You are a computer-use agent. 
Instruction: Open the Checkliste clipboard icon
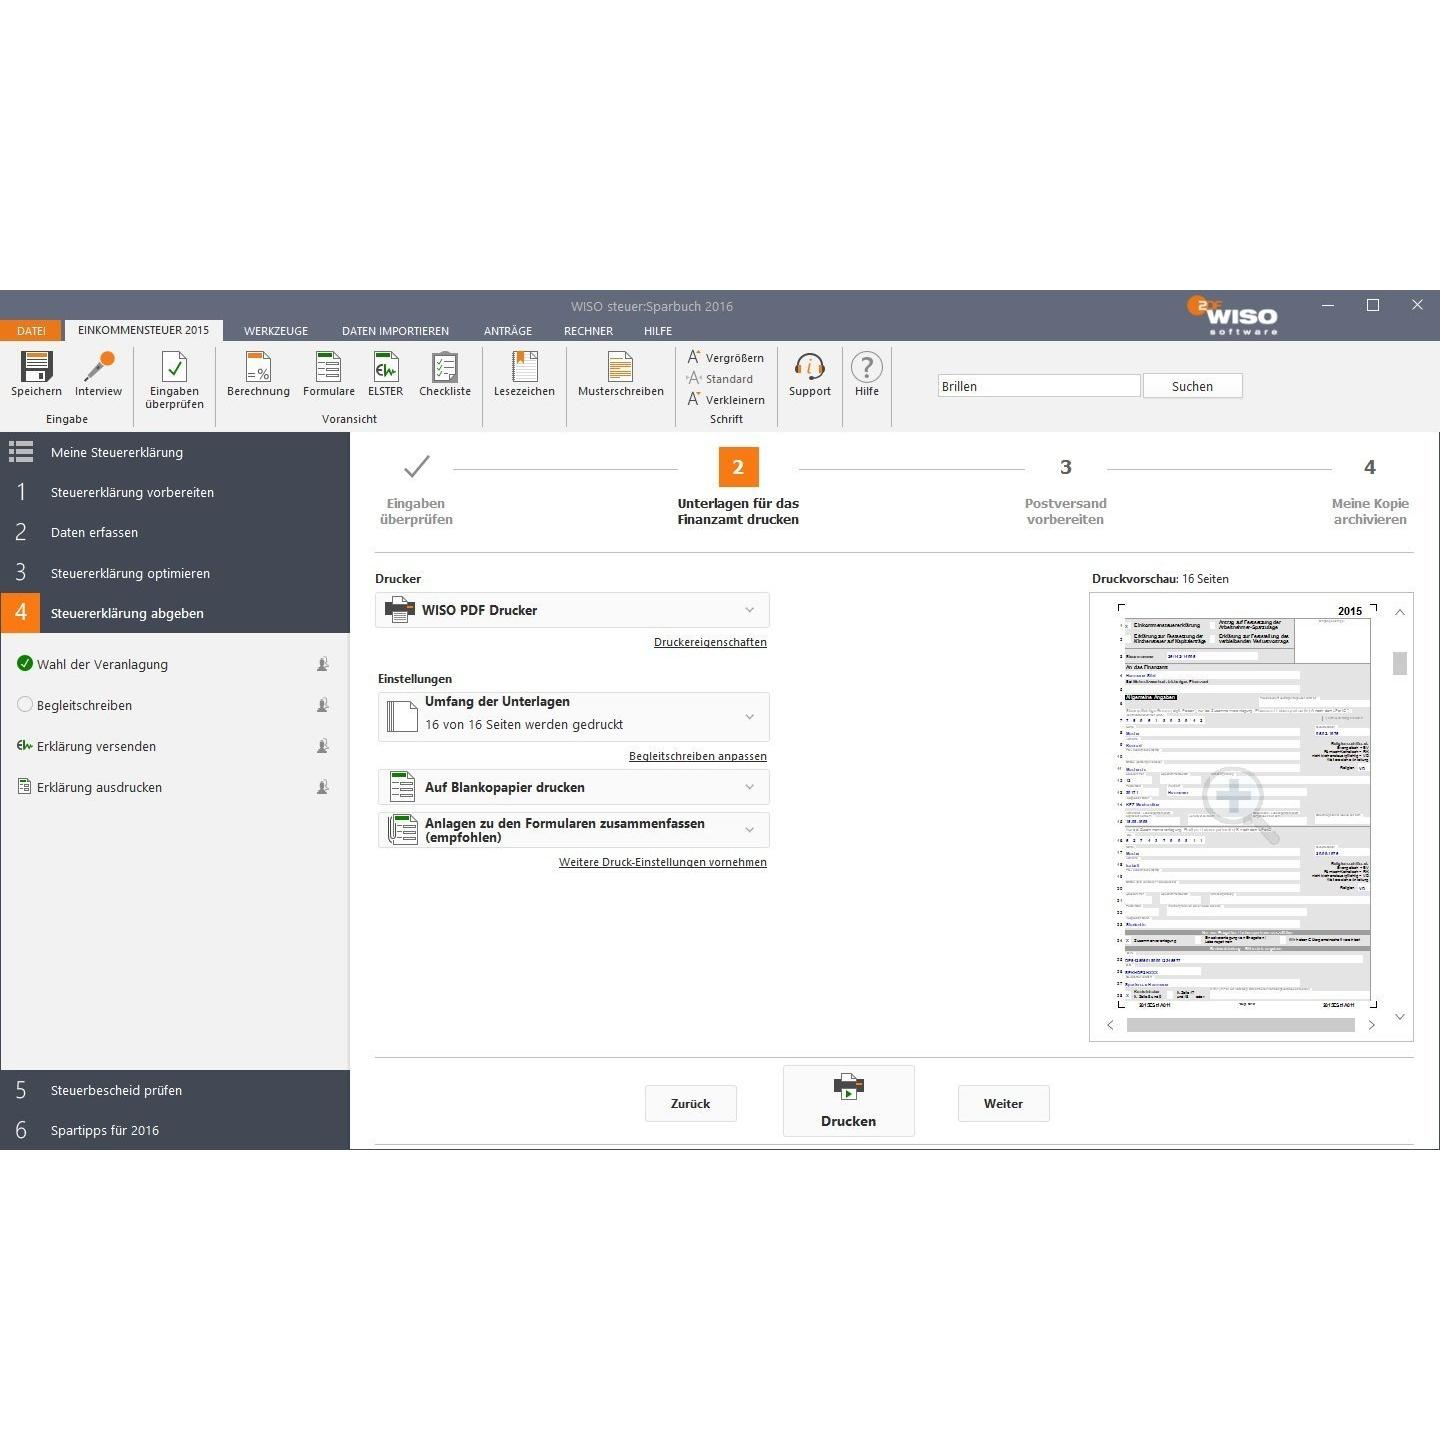pyautogui.click(x=445, y=366)
